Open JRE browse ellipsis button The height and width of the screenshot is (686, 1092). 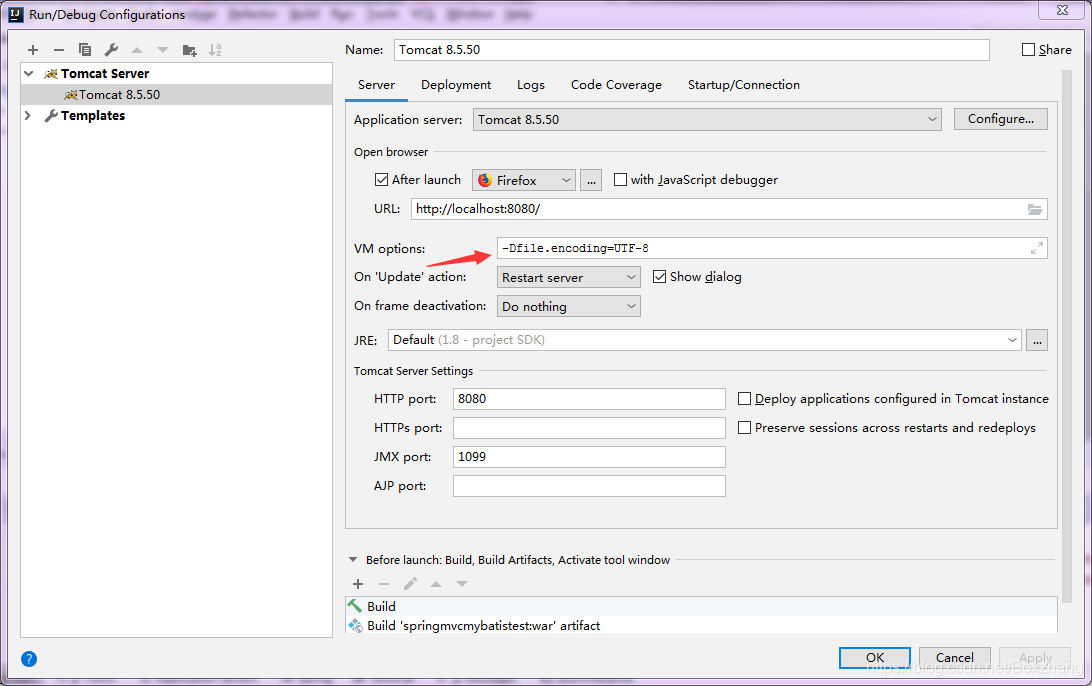(1037, 340)
